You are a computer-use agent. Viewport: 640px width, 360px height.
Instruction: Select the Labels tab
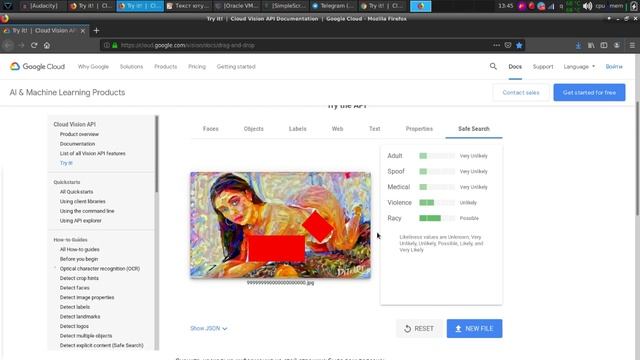pos(298,129)
